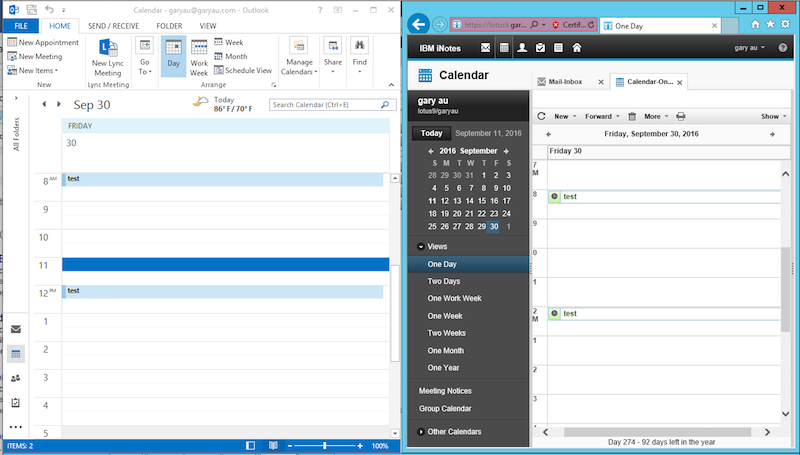Switch Outlook to Day view
800x455 pixels.
tap(173, 57)
